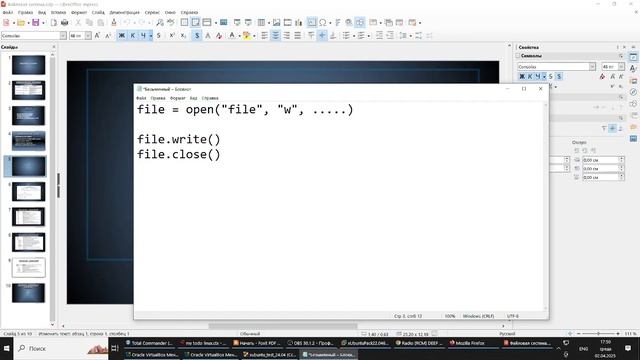Toggle Bold (Ж) in formatting toolbar
640x360 pixels.
click(122, 36)
